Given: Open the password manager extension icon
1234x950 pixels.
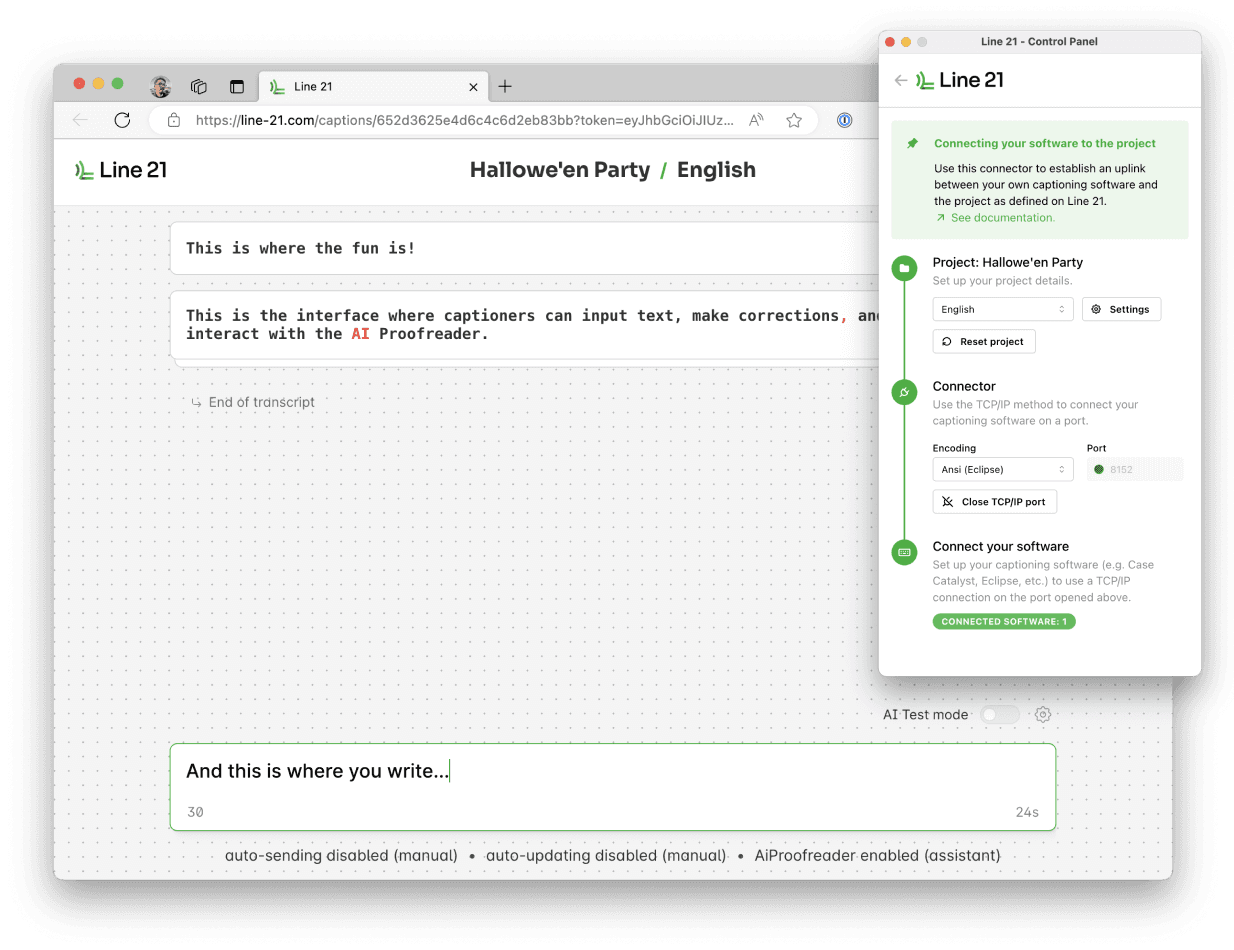Looking at the screenshot, I should point(844,120).
